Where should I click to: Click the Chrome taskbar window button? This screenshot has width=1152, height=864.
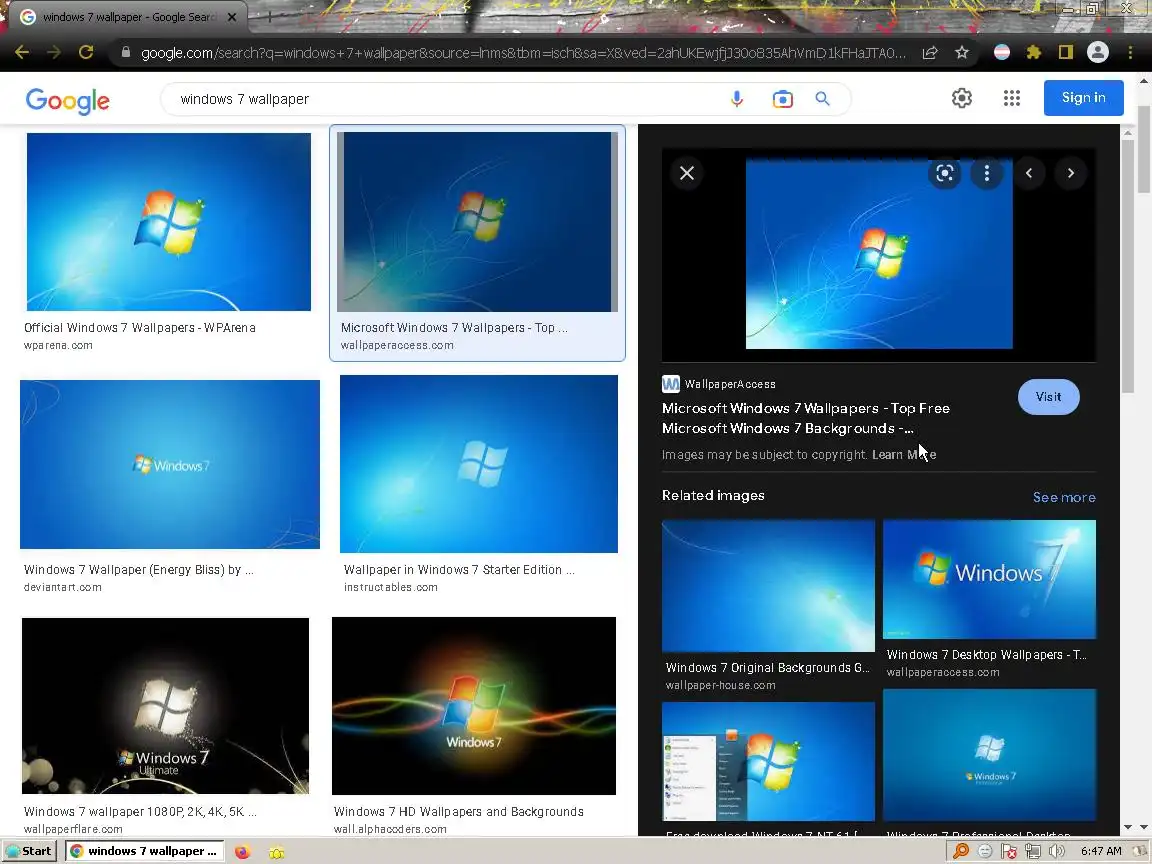[145, 851]
